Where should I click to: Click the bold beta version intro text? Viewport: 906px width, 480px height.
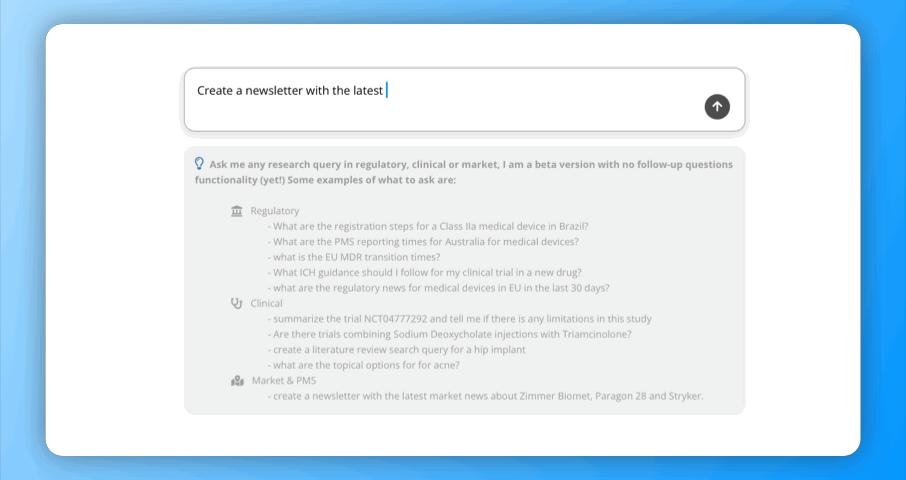464,172
